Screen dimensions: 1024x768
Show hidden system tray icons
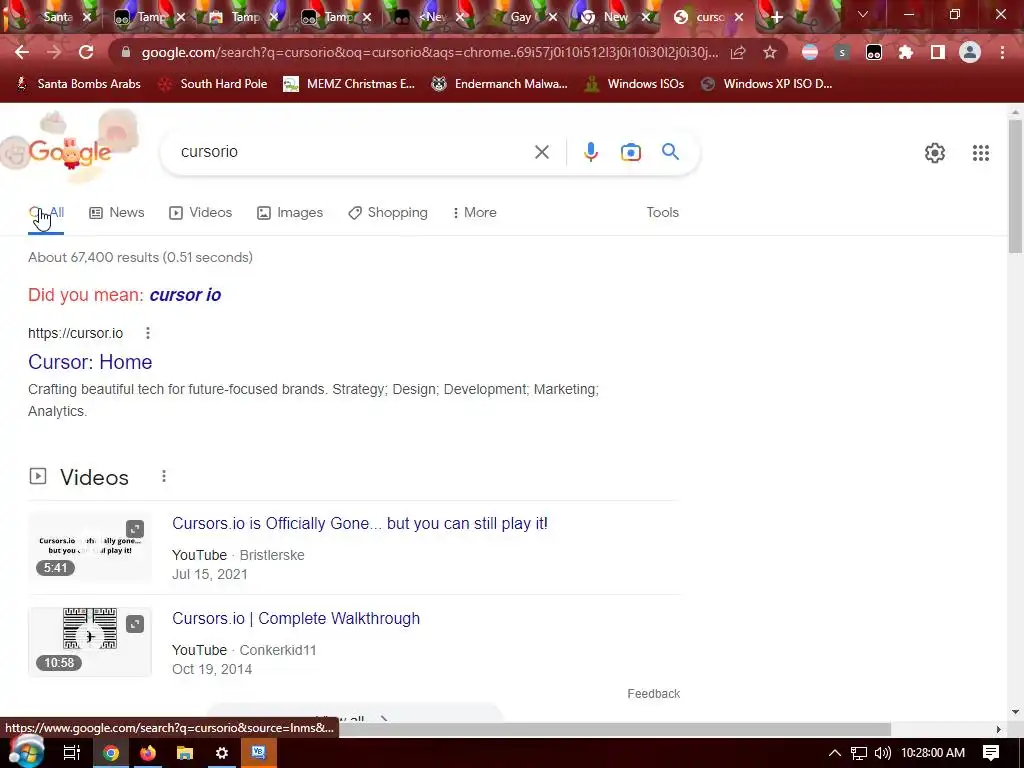[835, 753]
